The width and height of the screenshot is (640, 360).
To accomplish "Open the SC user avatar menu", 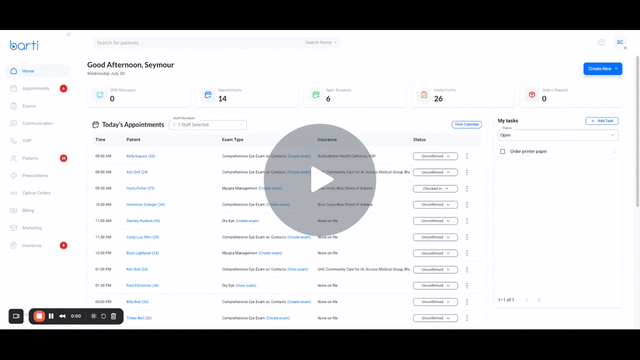I will (620, 42).
